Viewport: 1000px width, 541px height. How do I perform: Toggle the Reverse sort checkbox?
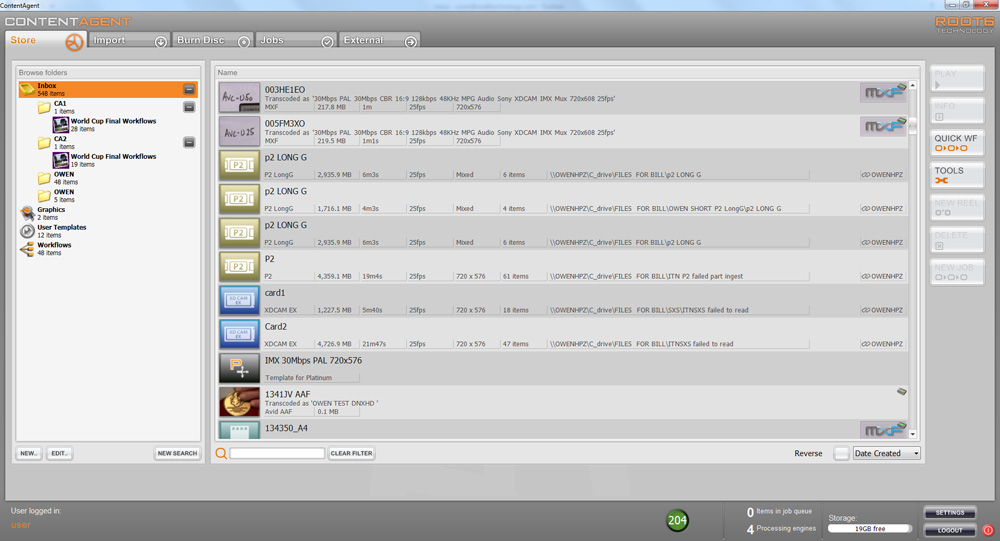pyautogui.click(x=841, y=454)
